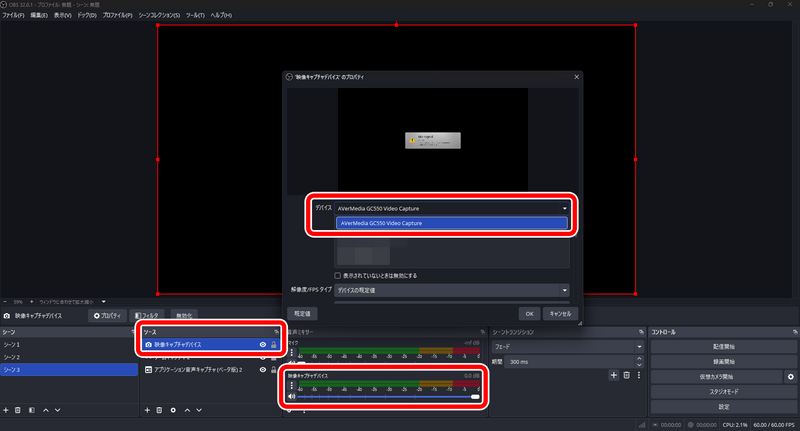Remove the selected source with trash icon
The width and height of the screenshot is (800, 431).
(x=159, y=410)
